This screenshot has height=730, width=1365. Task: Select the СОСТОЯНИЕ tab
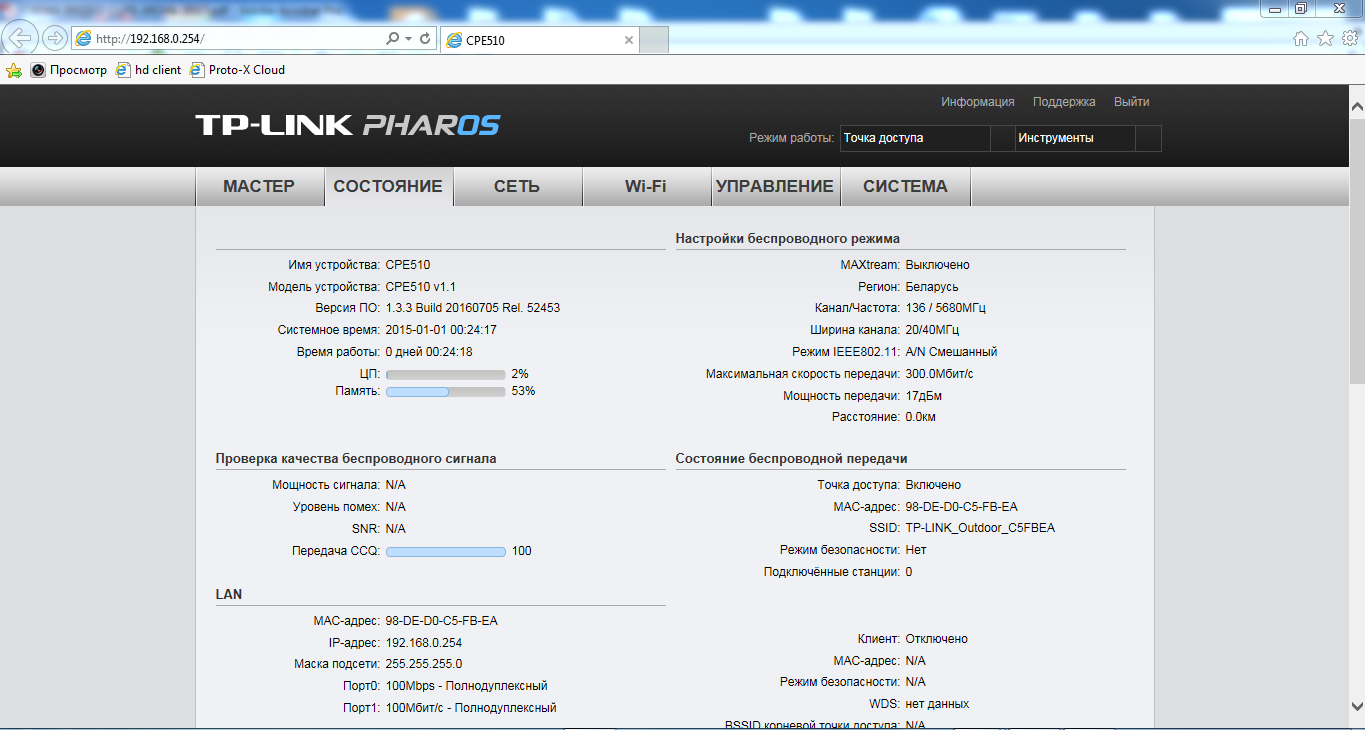pos(388,186)
